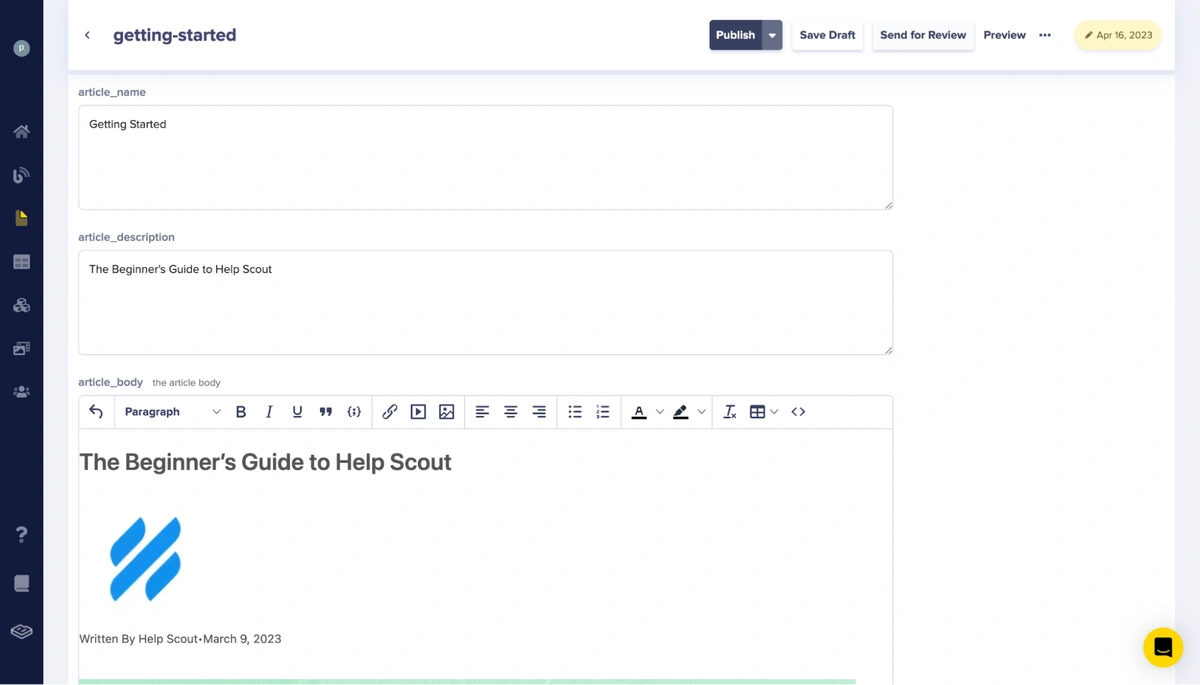Toggle bold text formatting

(x=241, y=412)
